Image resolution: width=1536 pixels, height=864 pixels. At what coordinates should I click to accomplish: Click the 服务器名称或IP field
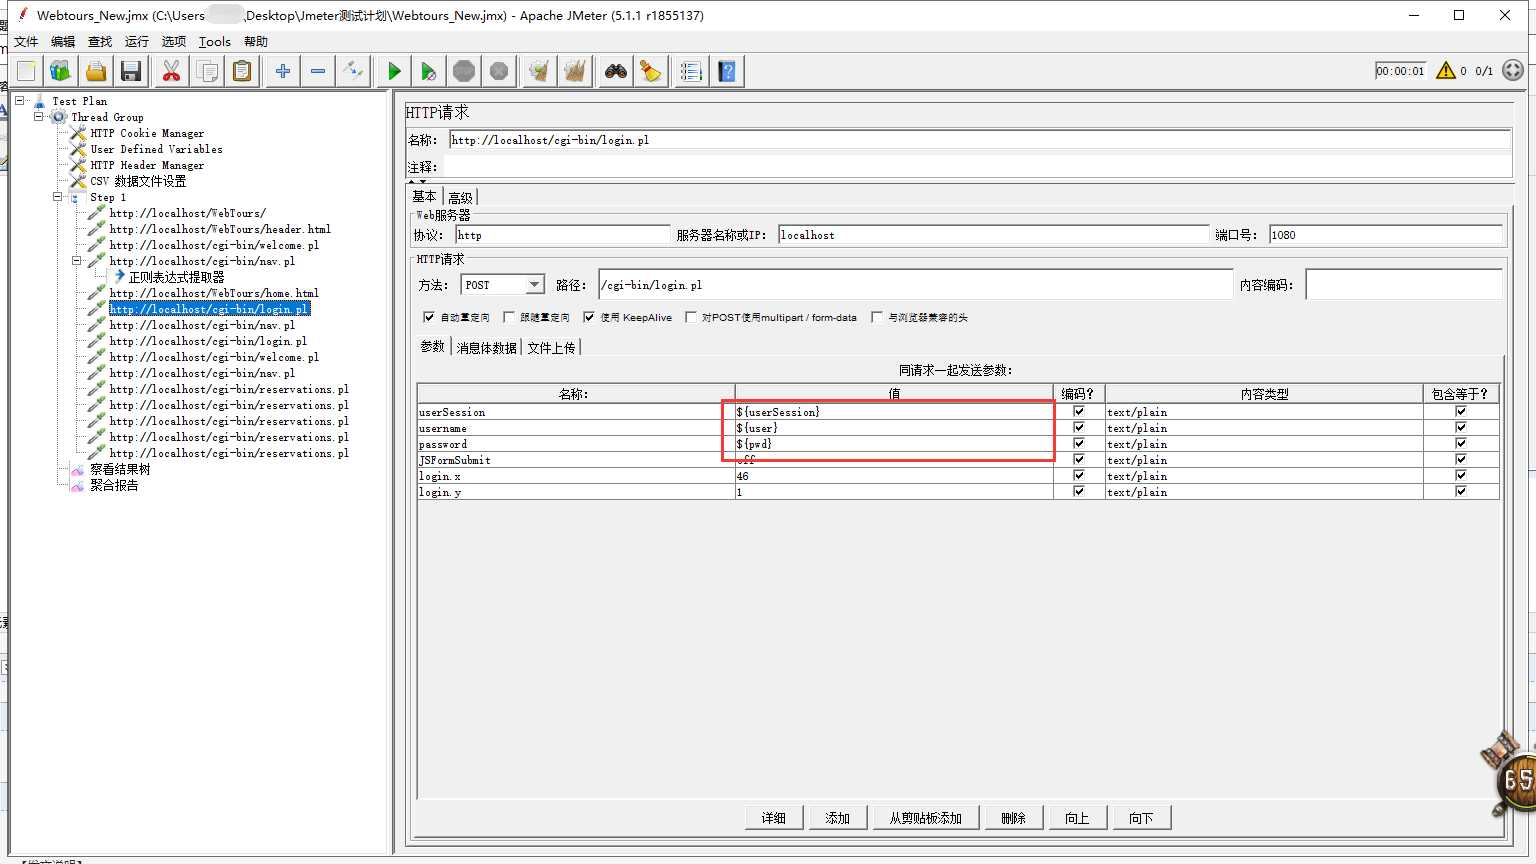point(993,235)
